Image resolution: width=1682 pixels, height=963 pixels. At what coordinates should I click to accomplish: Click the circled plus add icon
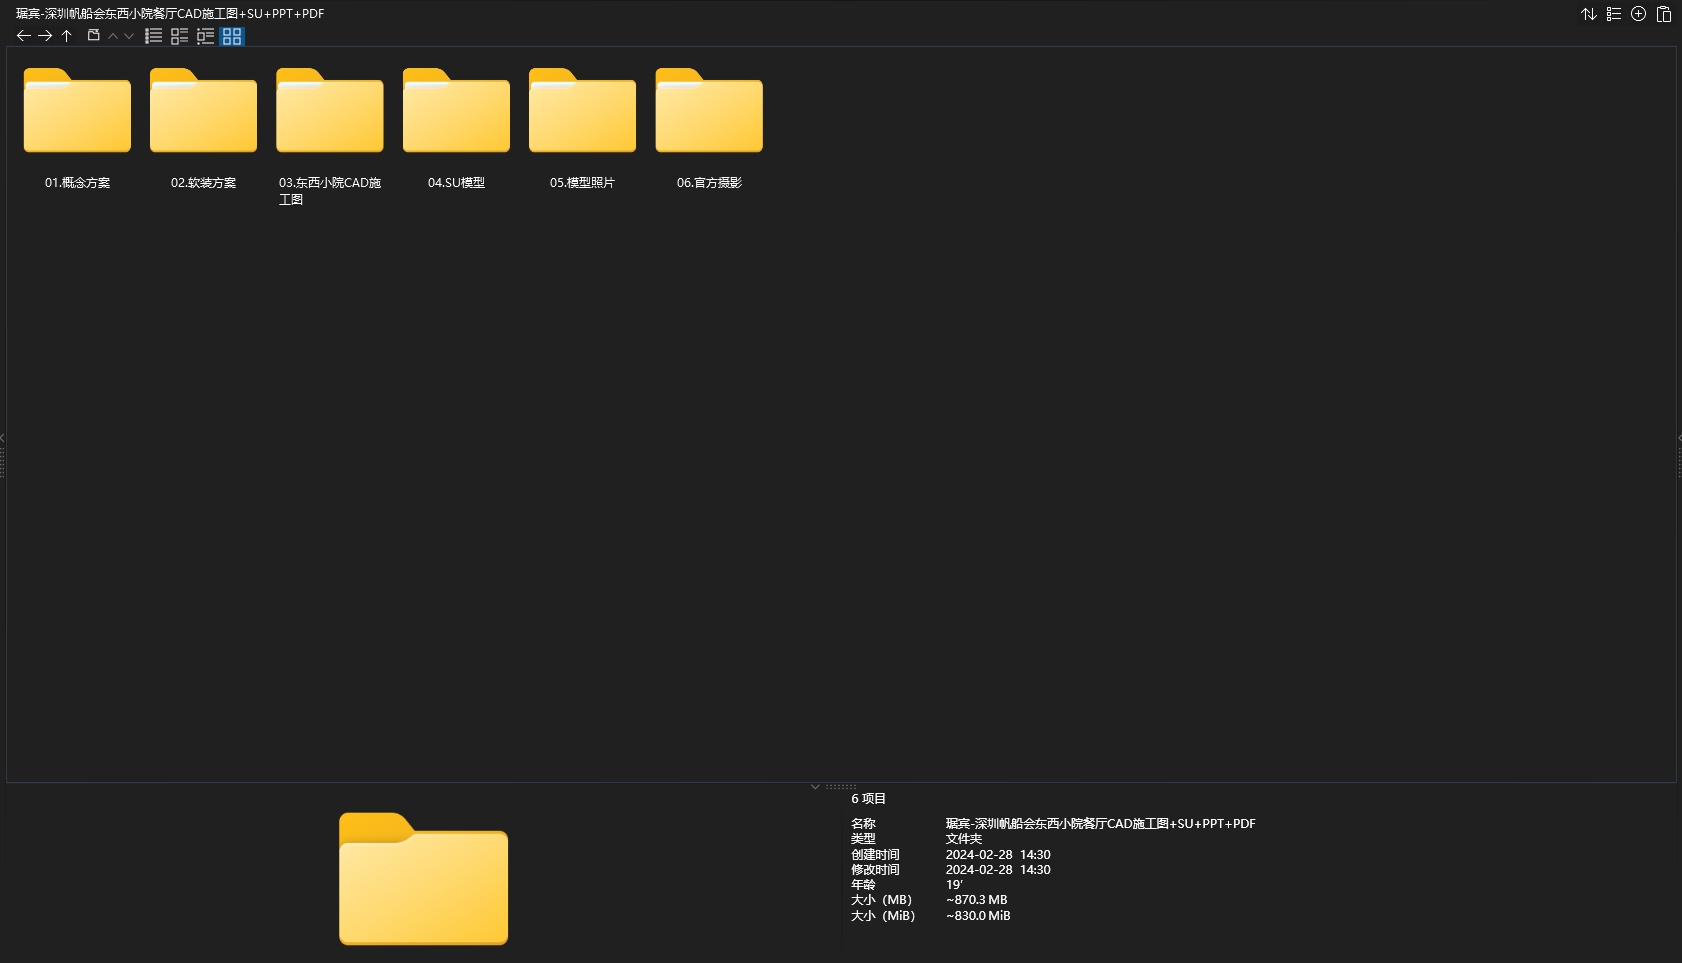tap(1638, 14)
